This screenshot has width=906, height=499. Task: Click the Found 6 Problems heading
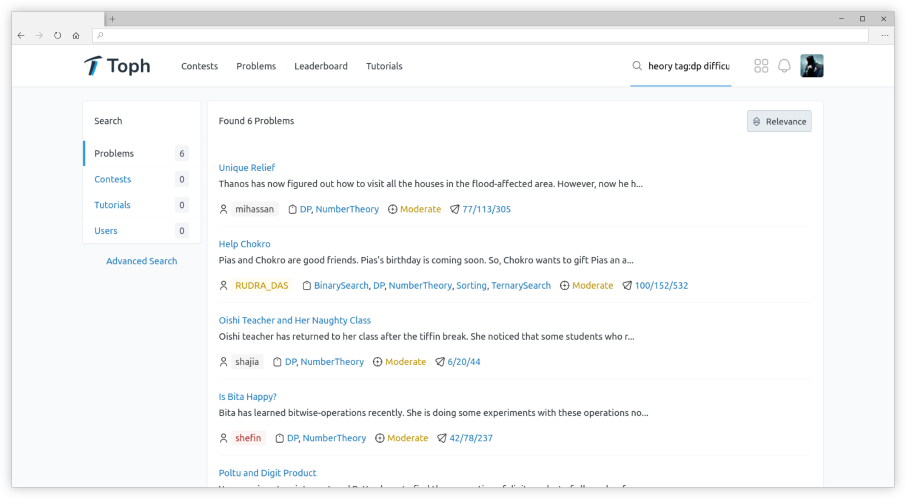click(256, 121)
